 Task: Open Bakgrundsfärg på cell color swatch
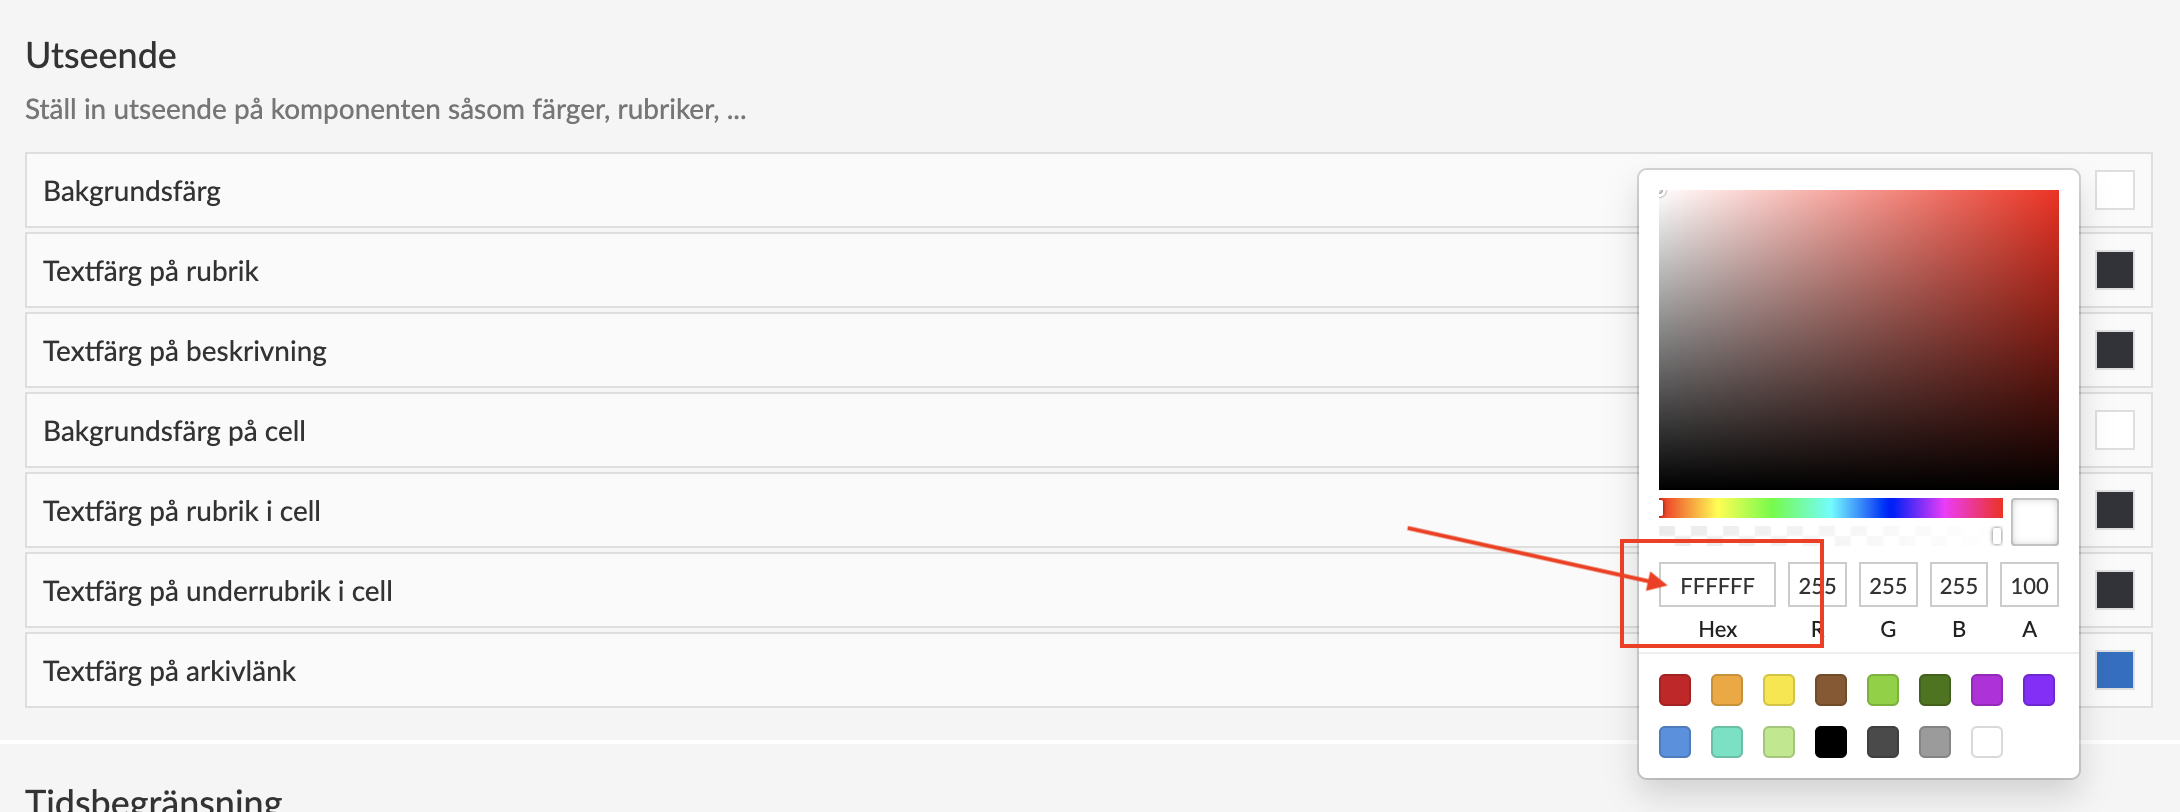pos(2114,430)
